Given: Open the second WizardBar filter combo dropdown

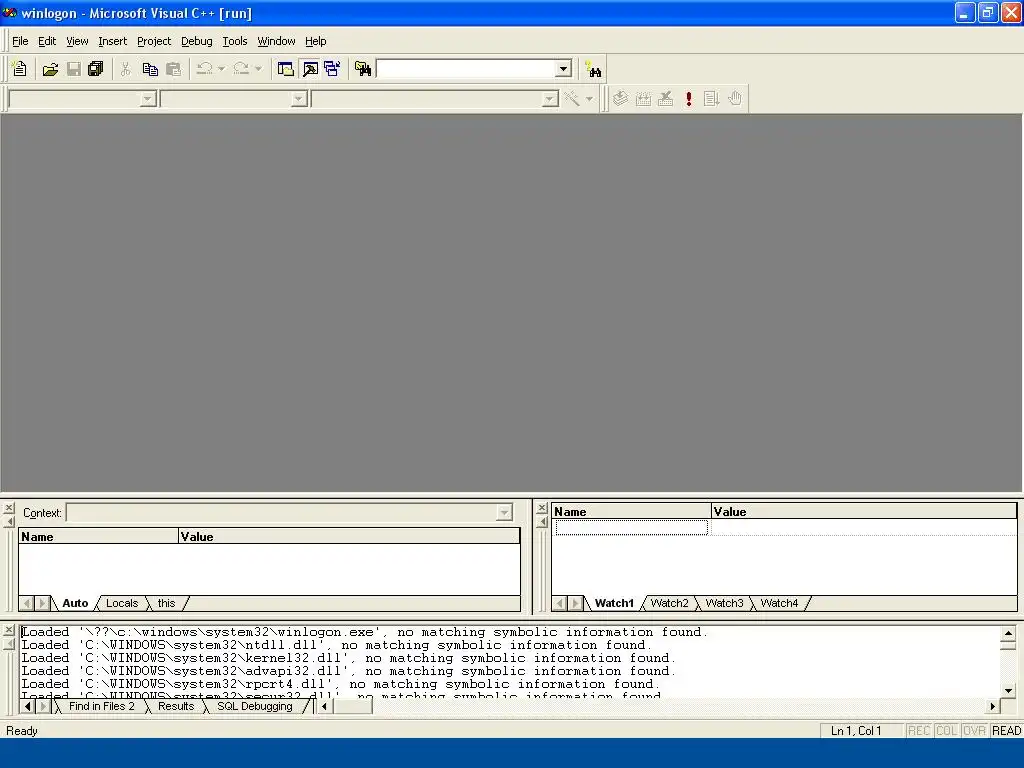Looking at the screenshot, I should (298, 99).
